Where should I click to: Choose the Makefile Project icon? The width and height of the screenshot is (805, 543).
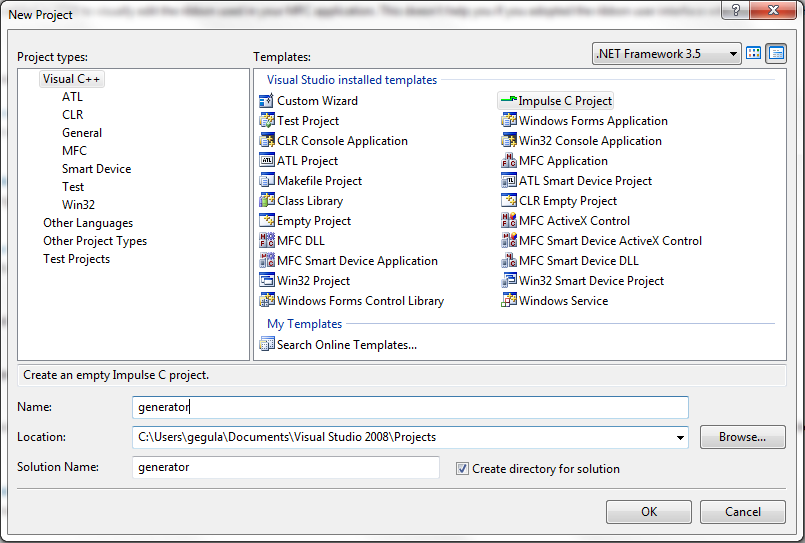pos(266,181)
